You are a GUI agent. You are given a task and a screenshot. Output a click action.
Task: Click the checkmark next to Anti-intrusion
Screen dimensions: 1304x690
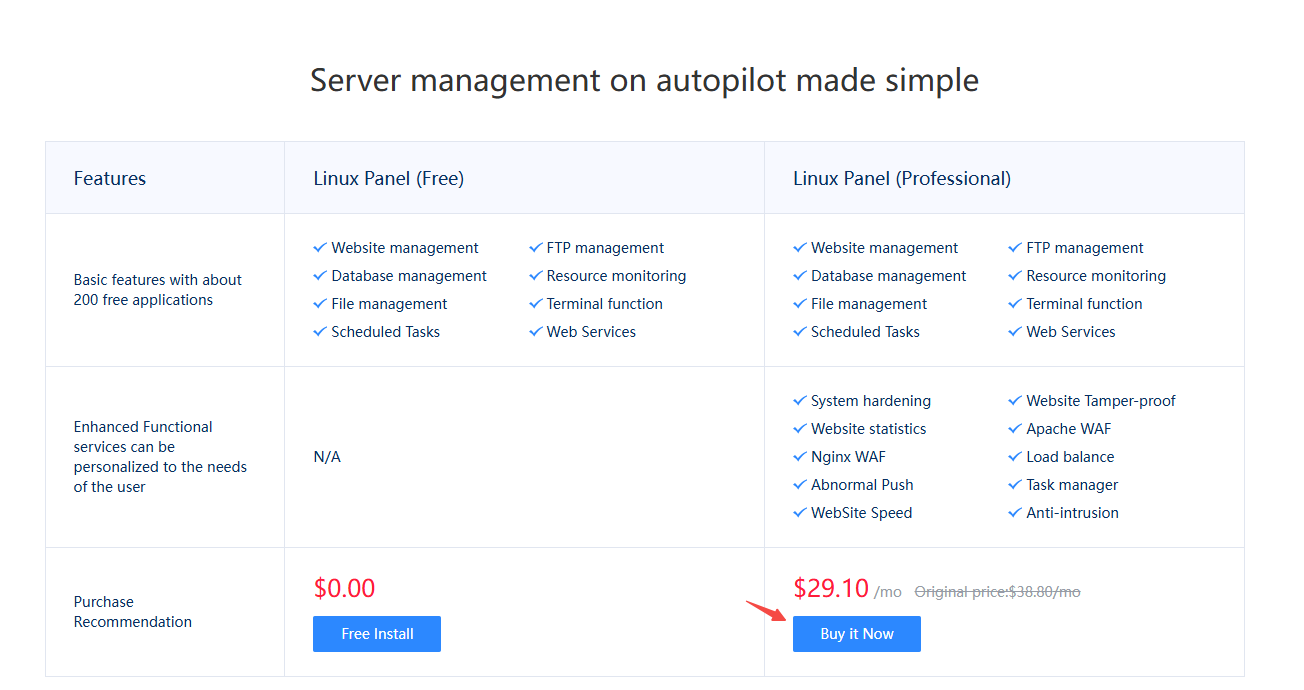pos(1015,513)
